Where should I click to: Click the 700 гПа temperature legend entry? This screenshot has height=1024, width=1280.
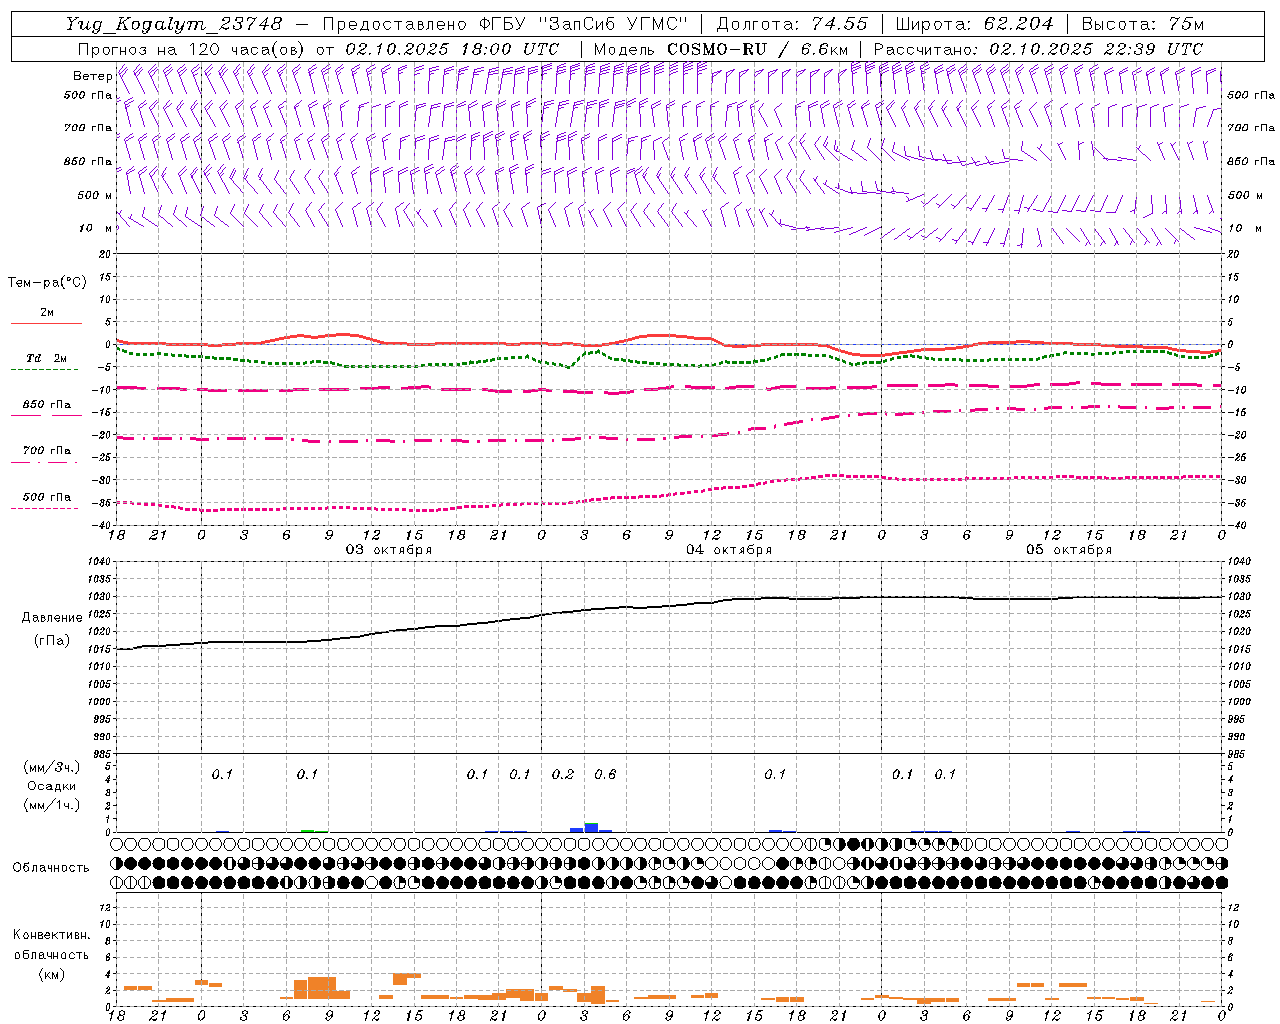[x=47, y=451]
